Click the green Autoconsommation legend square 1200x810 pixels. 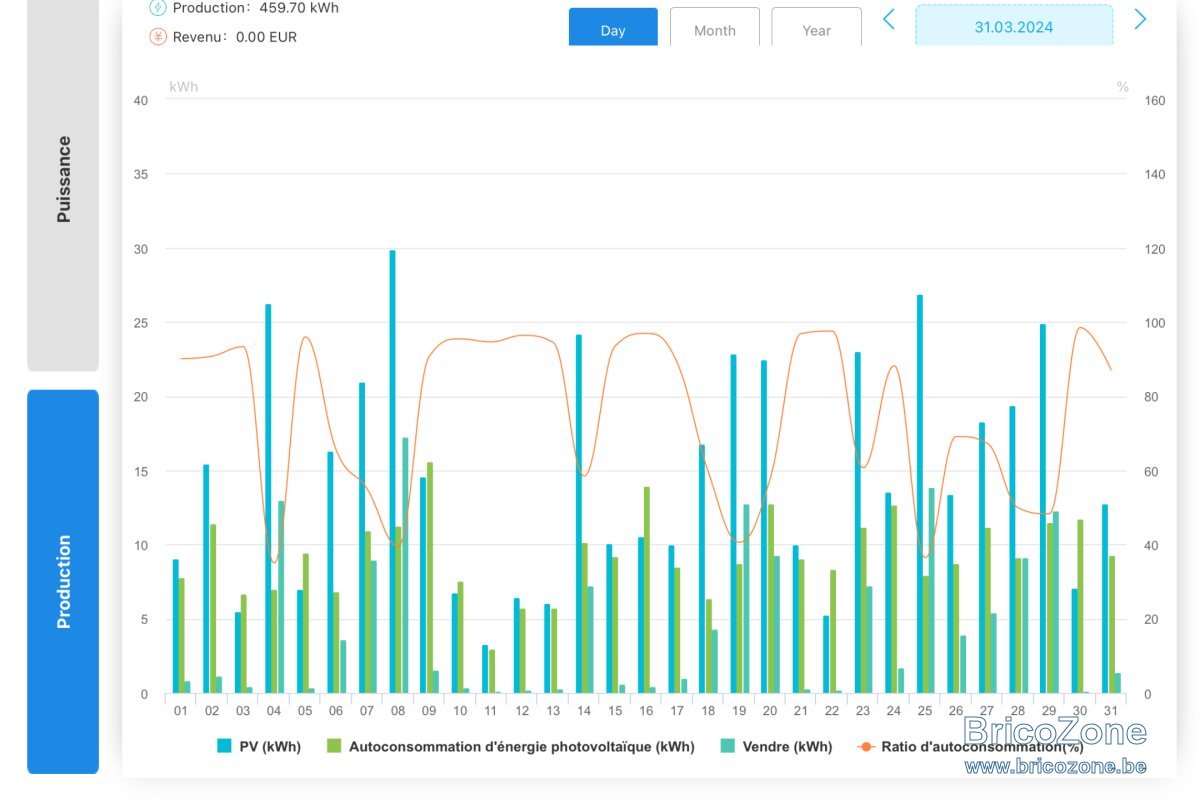pyautogui.click(x=334, y=746)
